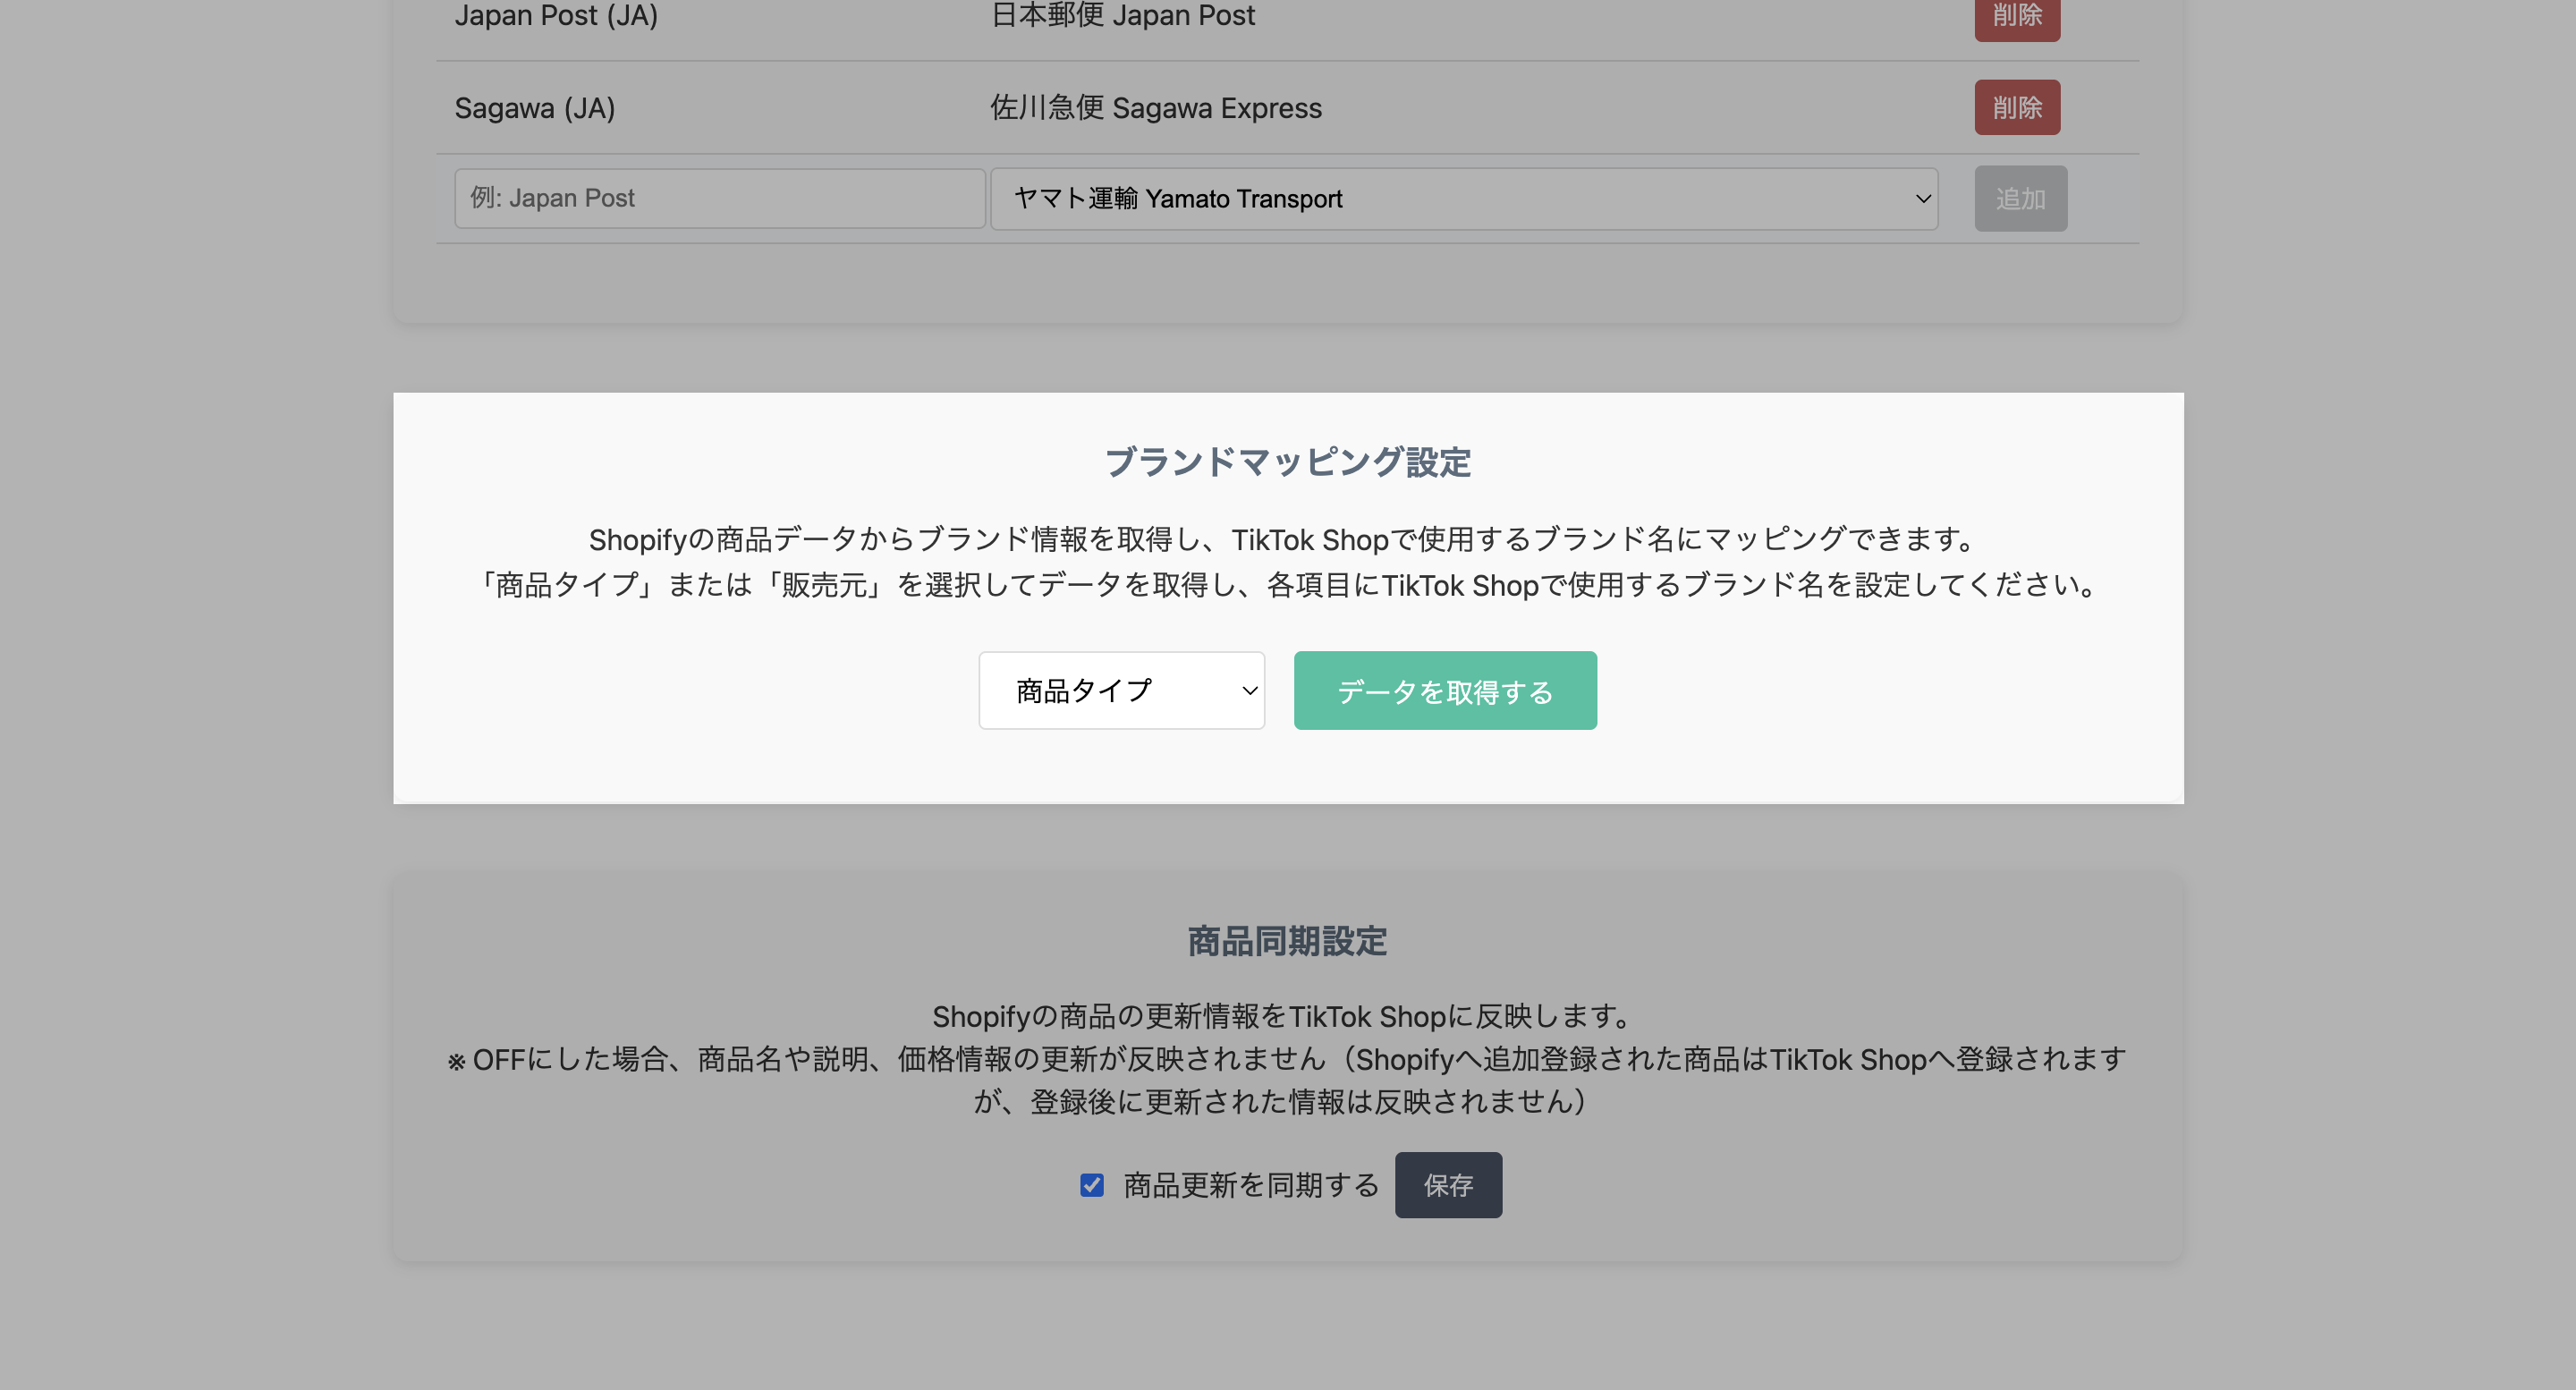Click the 日本郵便 Japan Post carrier text
Screen dimensions: 2576x1390
pyautogui.click(x=1122, y=16)
